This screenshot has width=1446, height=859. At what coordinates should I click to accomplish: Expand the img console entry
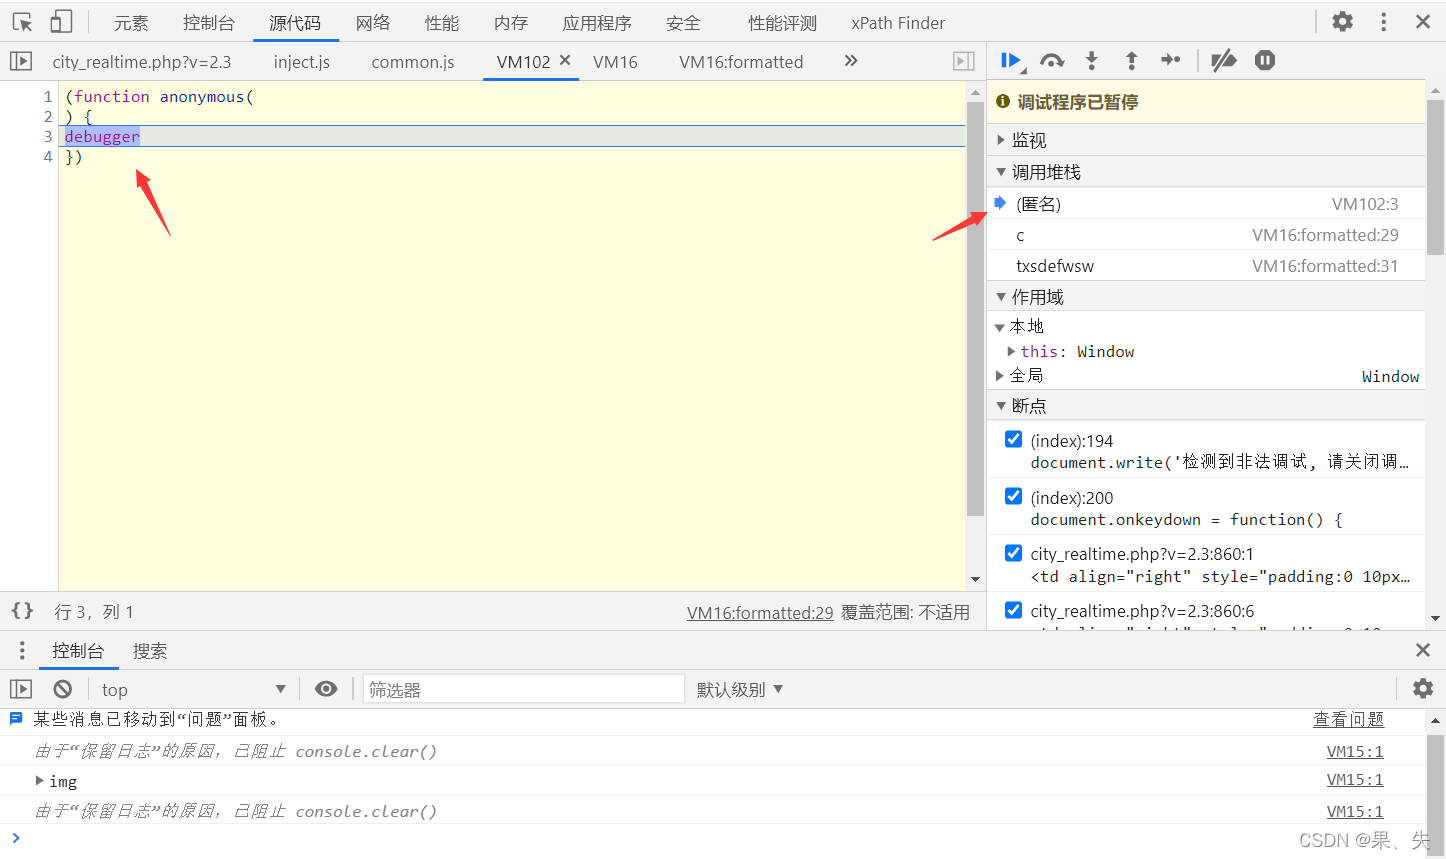coord(40,781)
